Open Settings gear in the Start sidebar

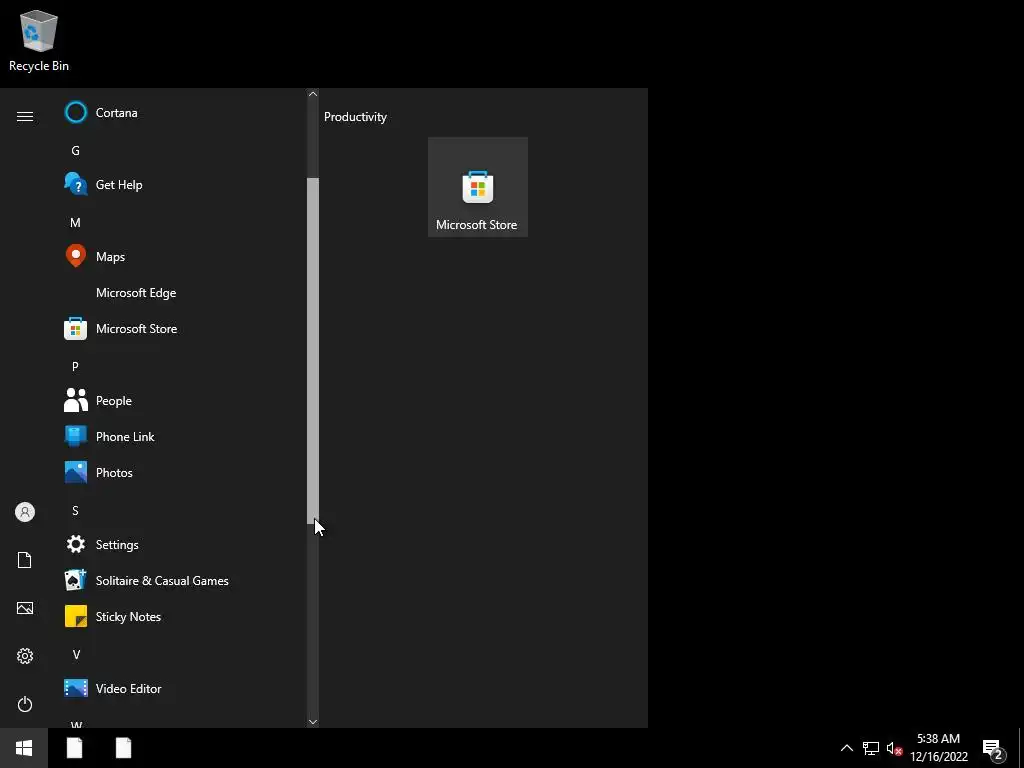pos(25,656)
